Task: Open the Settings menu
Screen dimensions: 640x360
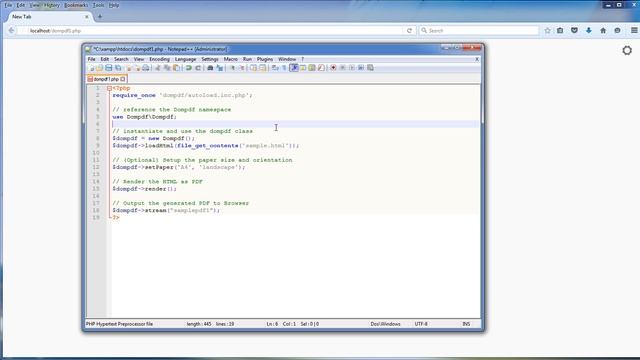Action: click(x=210, y=59)
